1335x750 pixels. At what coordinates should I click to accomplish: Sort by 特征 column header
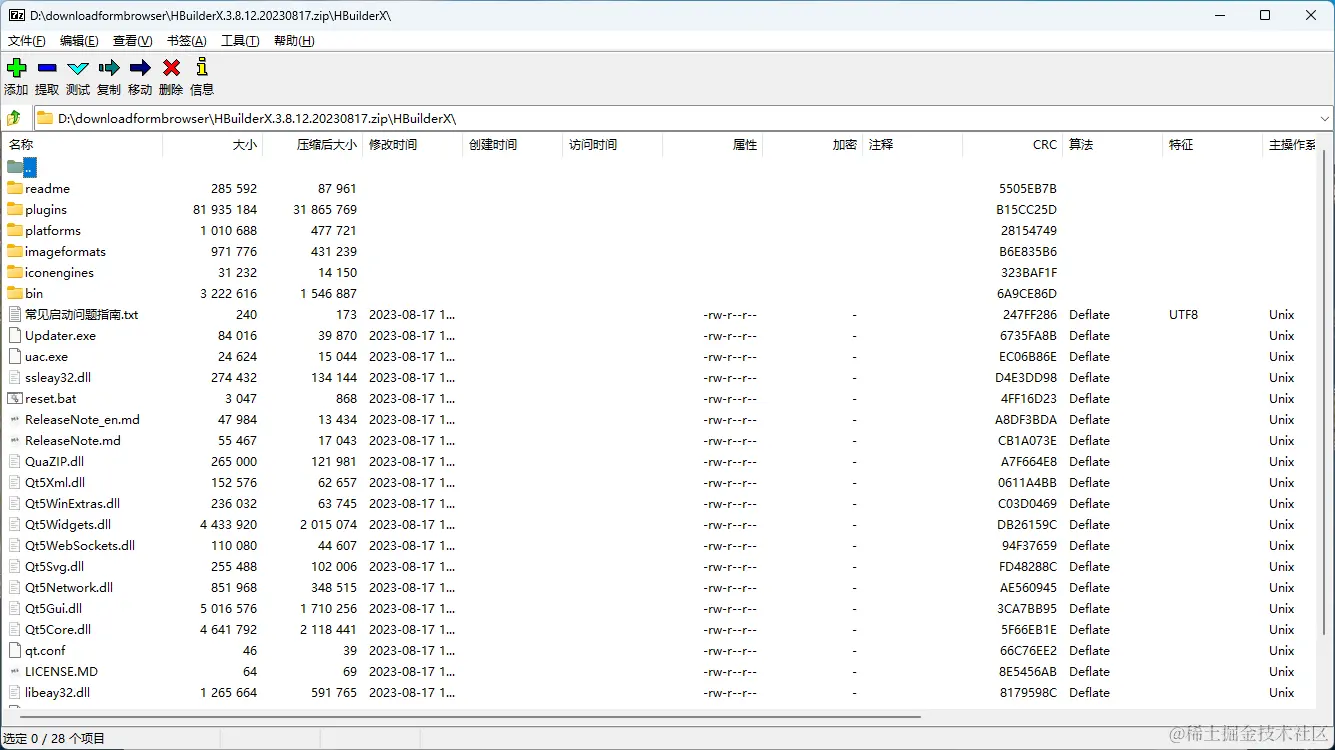[x=1212, y=145]
